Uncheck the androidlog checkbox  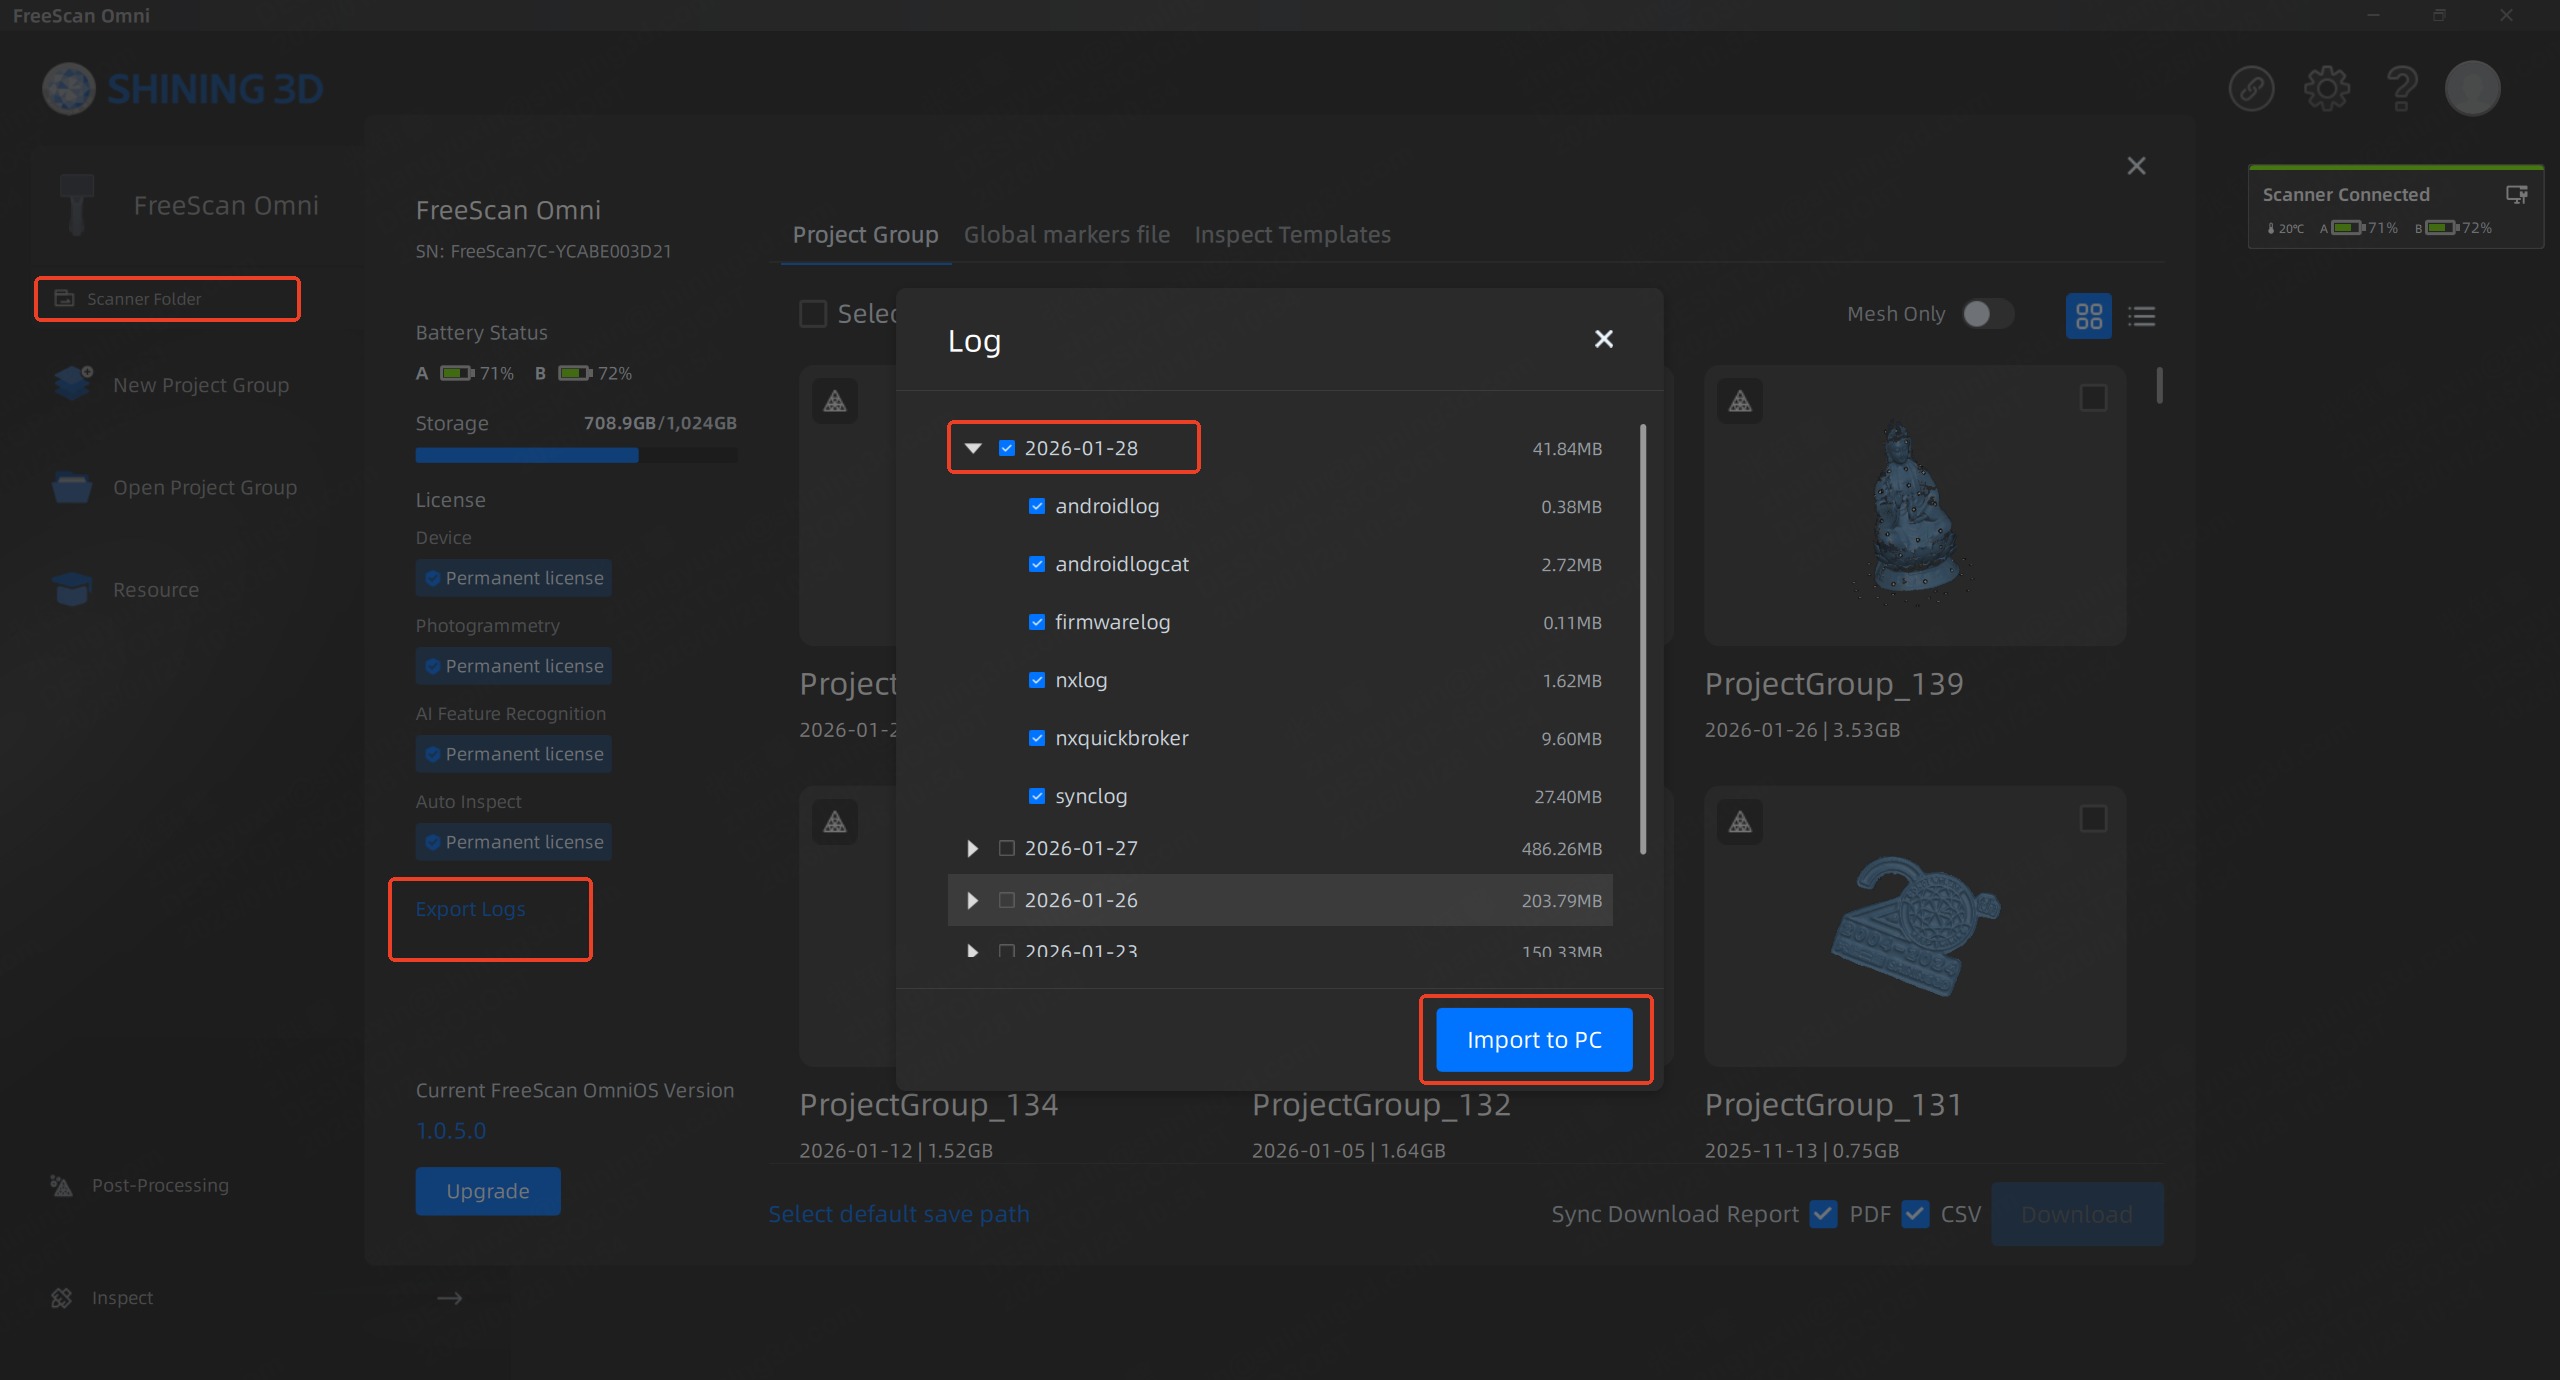coord(1037,506)
